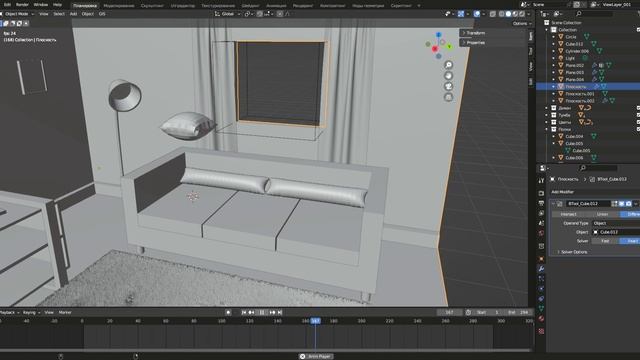
Task: Open the Operand Type Object dropdown
Action: pyautogui.click(x=616, y=223)
